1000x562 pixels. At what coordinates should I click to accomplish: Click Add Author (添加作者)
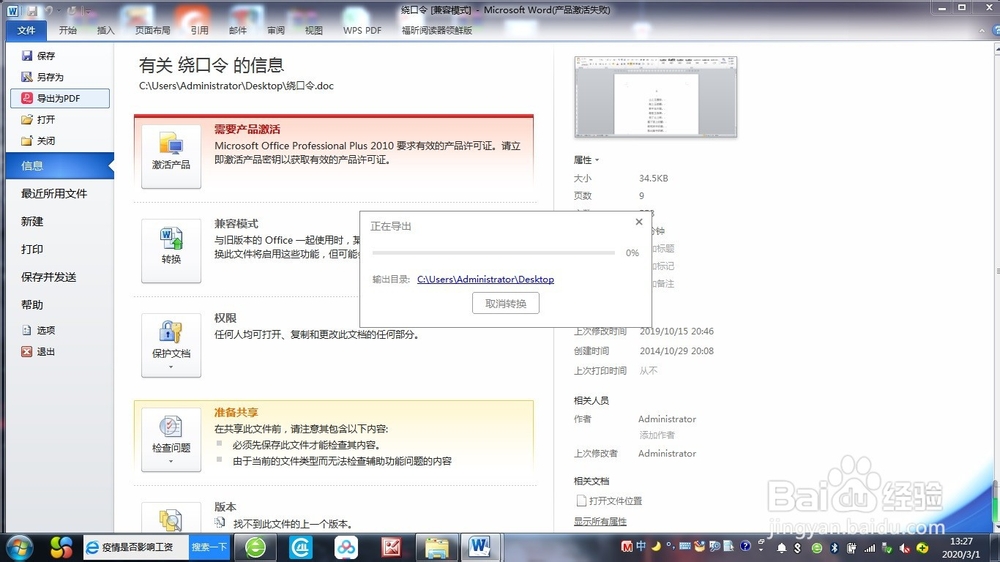657,435
